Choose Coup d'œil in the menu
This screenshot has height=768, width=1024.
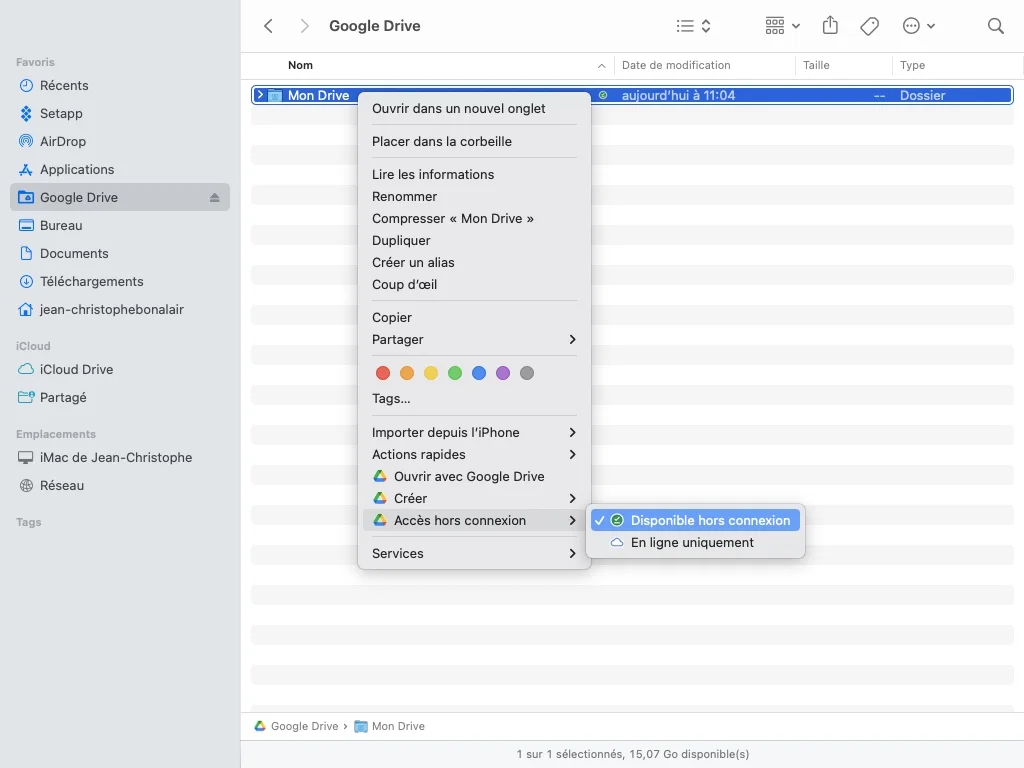(x=474, y=285)
